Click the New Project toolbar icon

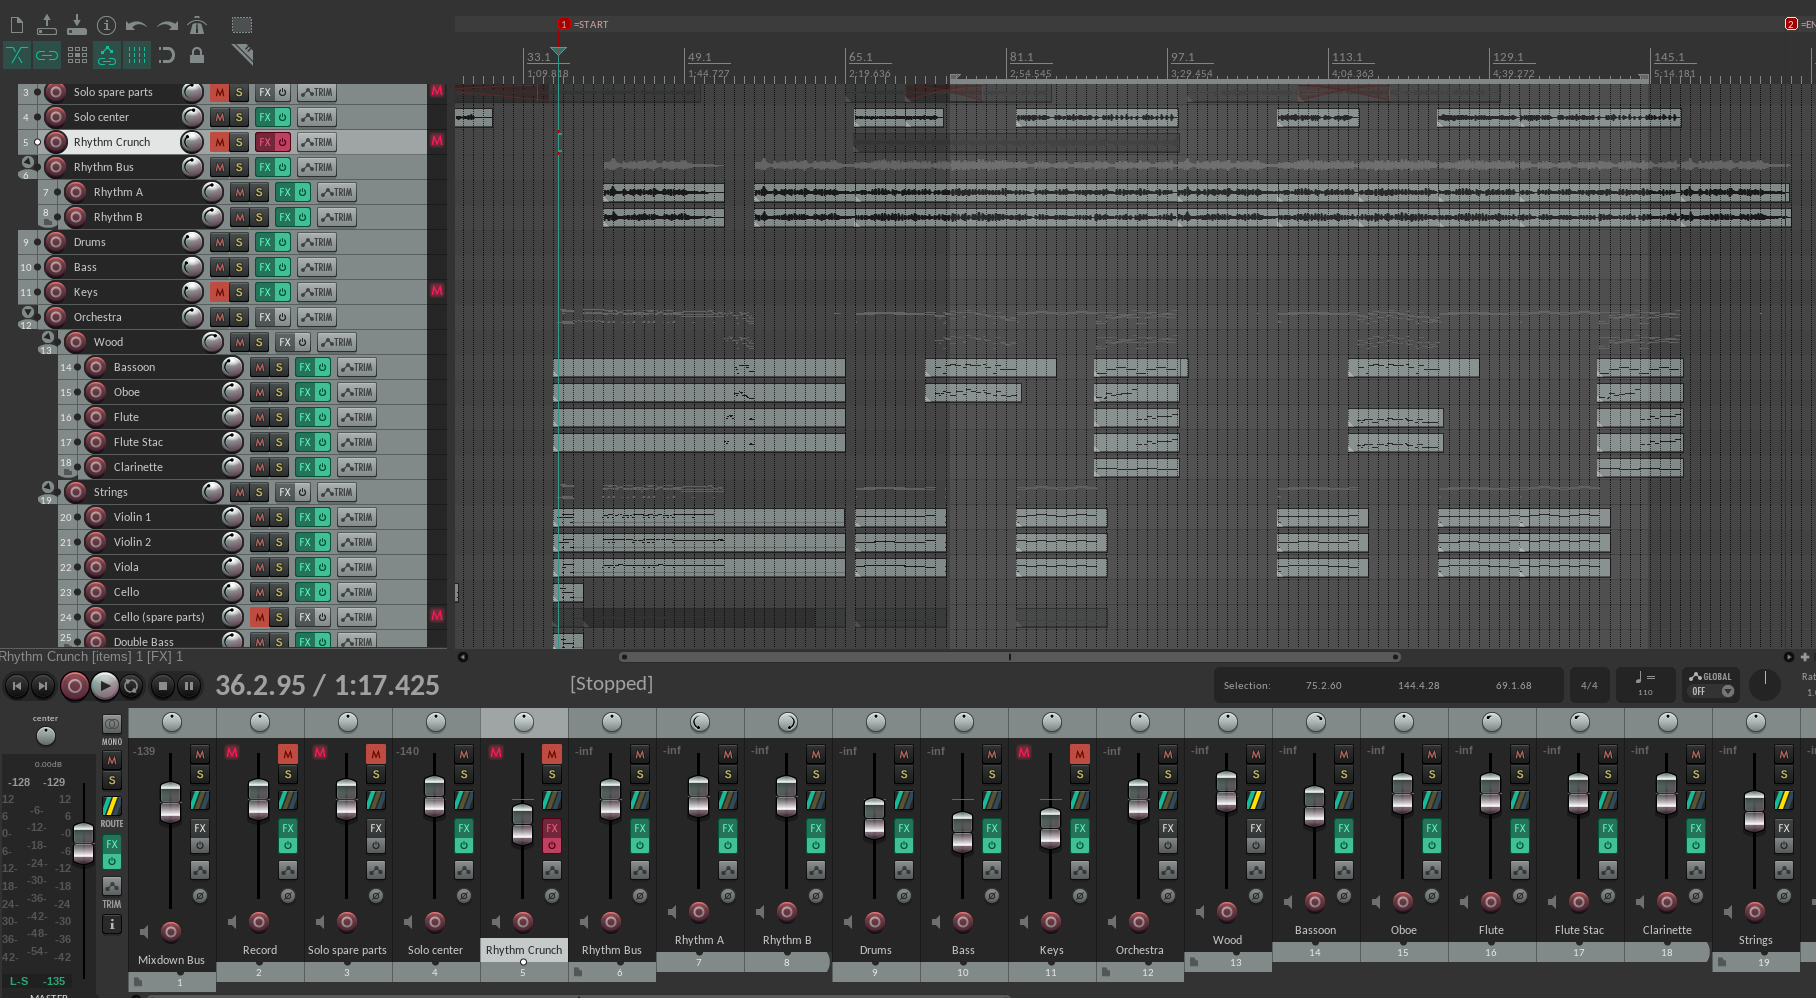17,25
